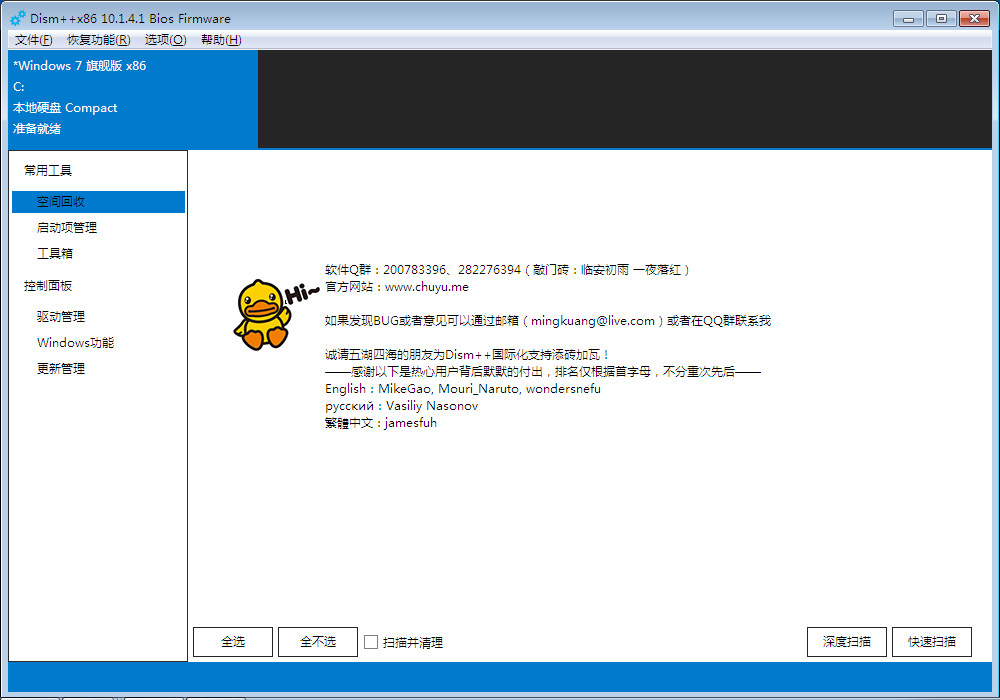Open the 帮助(H) menu
This screenshot has width=1000, height=700.
[x=221, y=40]
